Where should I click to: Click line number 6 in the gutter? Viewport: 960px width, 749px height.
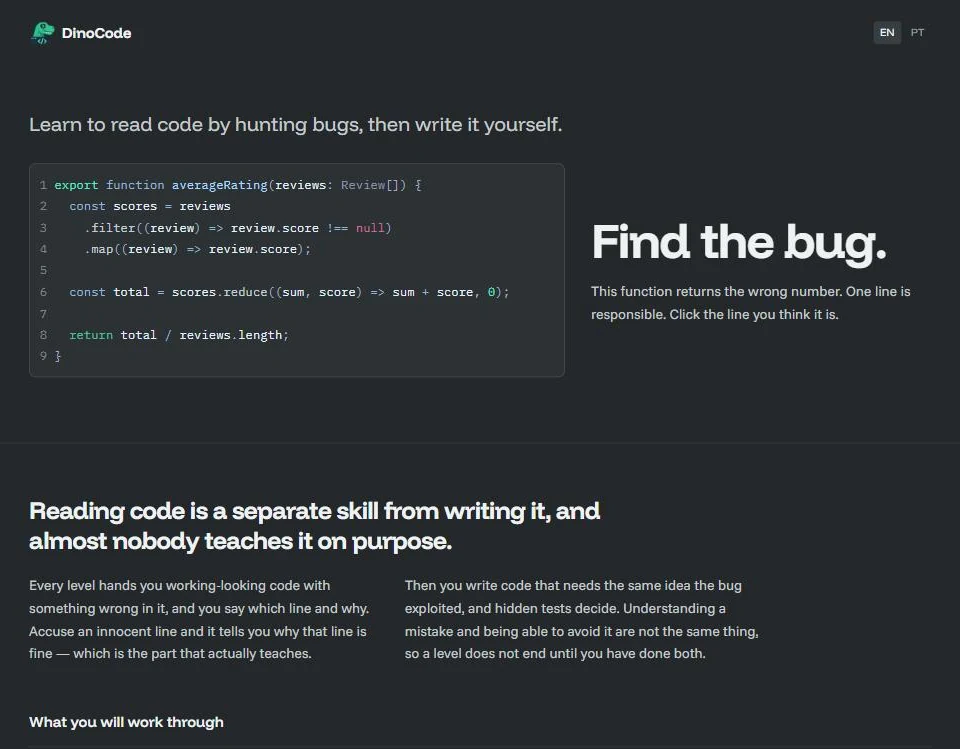(x=43, y=292)
